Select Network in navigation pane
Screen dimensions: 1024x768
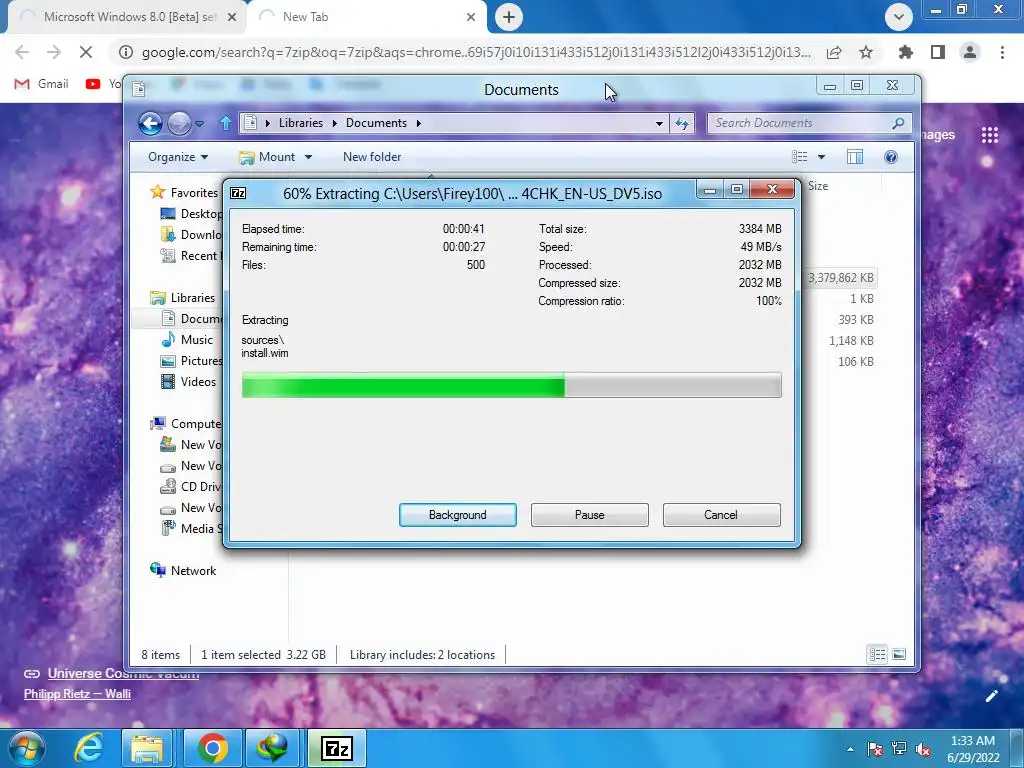pyautogui.click(x=184, y=571)
